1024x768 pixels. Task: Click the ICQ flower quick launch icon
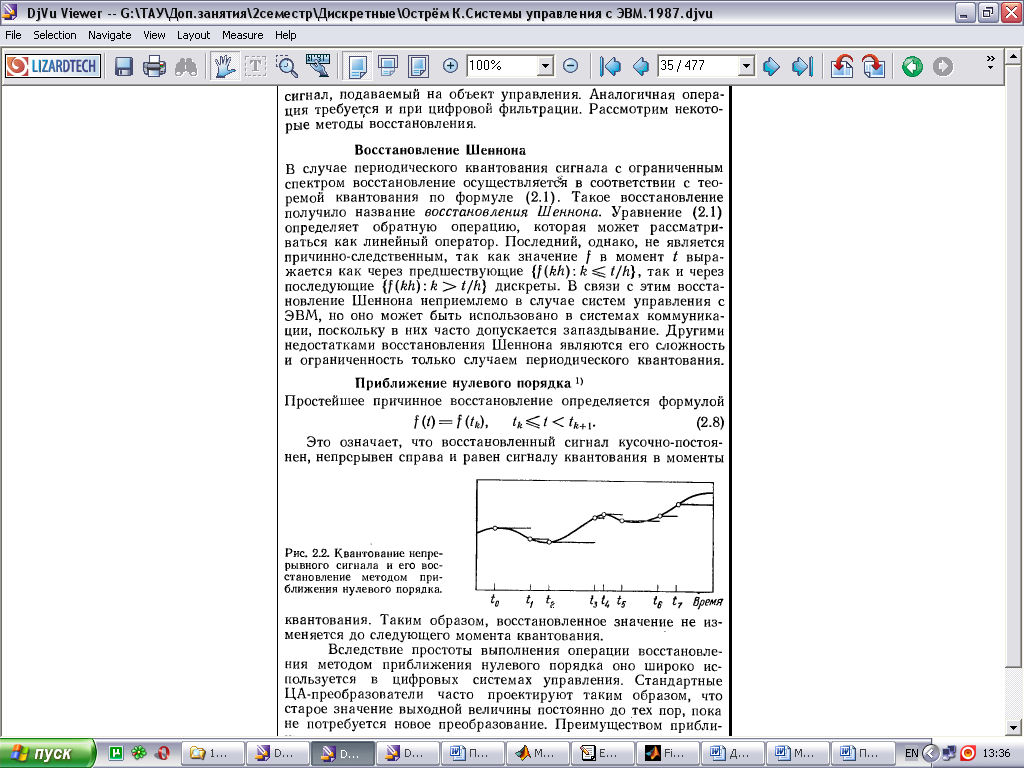(139, 753)
